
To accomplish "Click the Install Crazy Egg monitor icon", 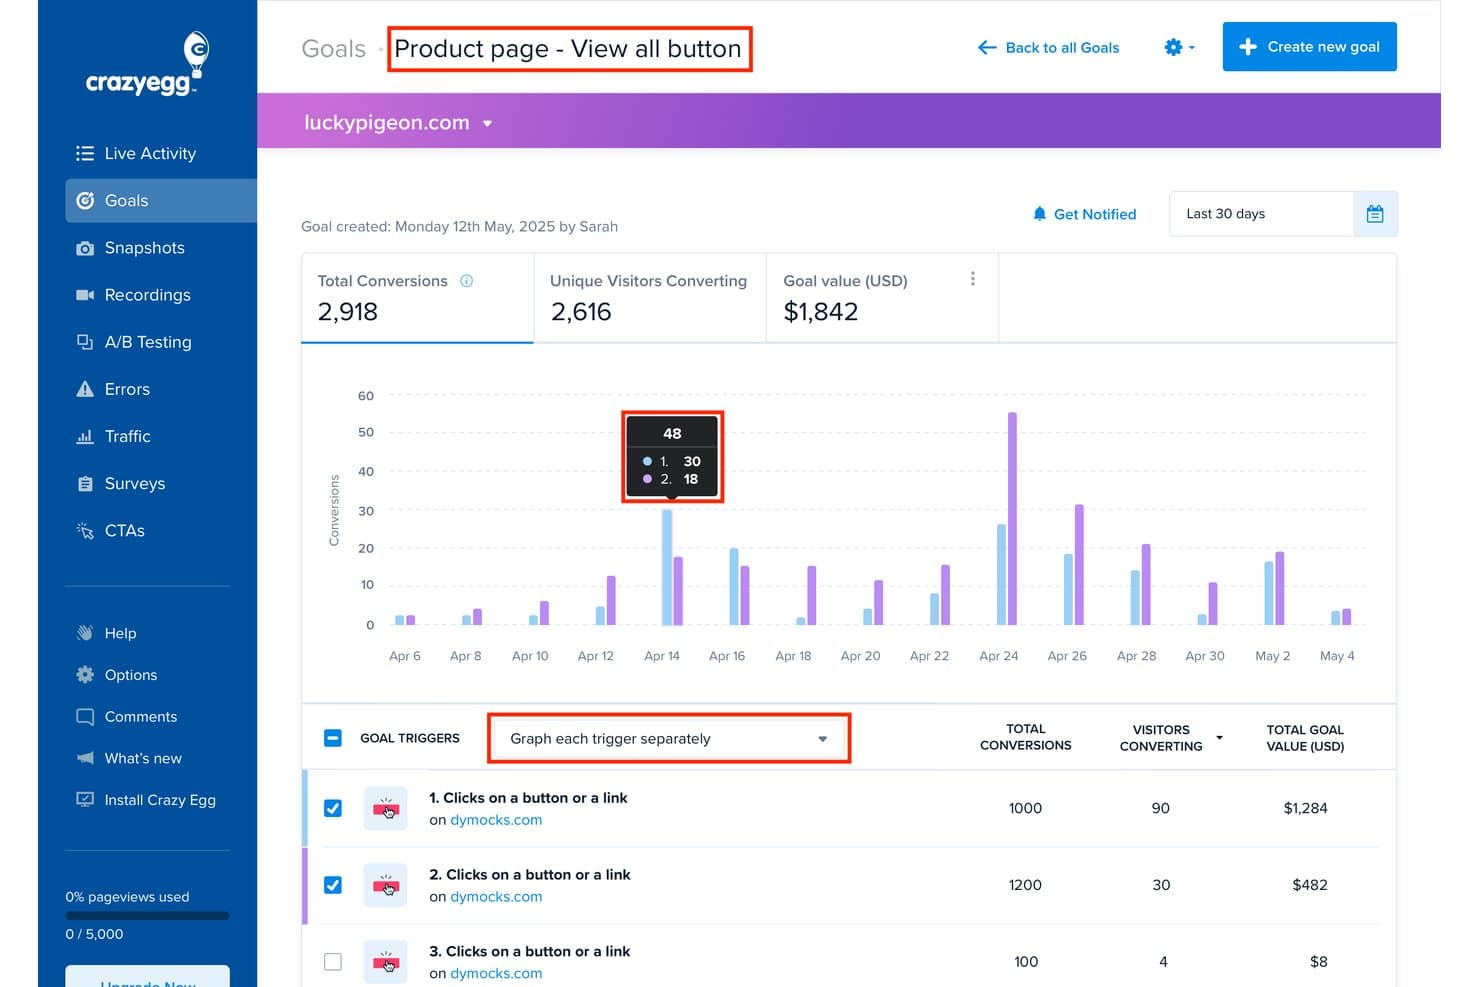I will (x=85, y=800).
